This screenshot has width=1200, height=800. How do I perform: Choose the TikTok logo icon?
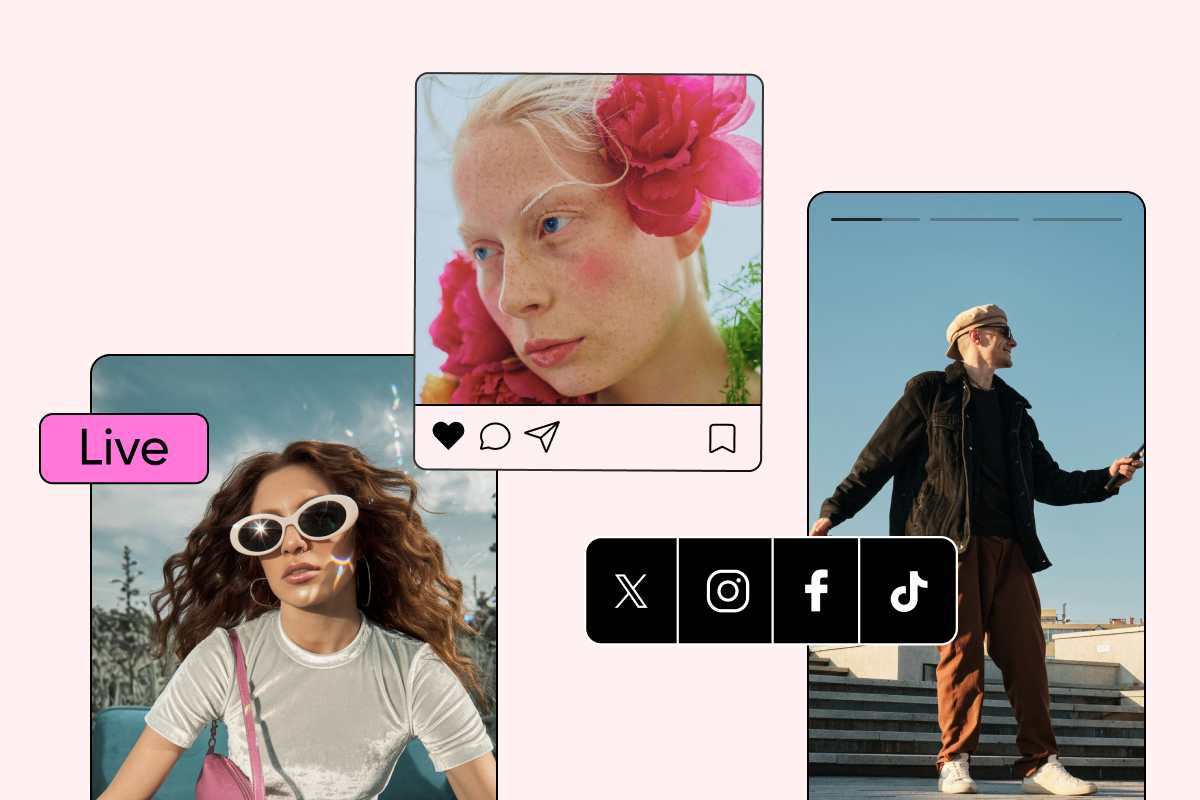coord(907,591)
